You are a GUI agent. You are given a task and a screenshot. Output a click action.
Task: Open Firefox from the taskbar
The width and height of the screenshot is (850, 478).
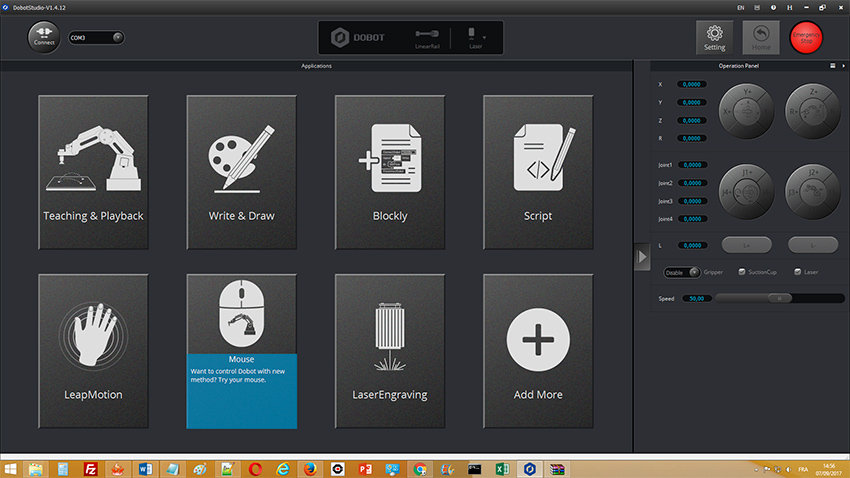pyautogui.click(x=310, y=469)
